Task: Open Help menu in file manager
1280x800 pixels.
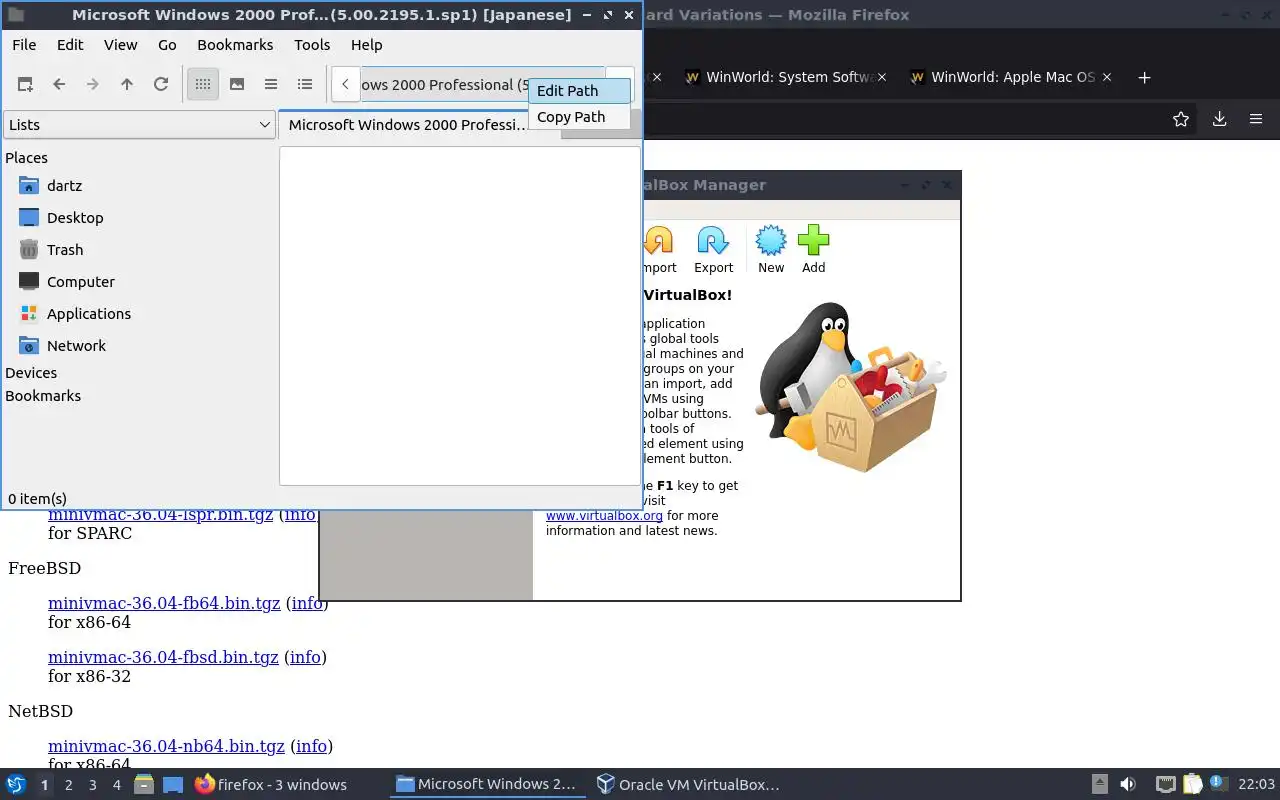Action: 366,45
